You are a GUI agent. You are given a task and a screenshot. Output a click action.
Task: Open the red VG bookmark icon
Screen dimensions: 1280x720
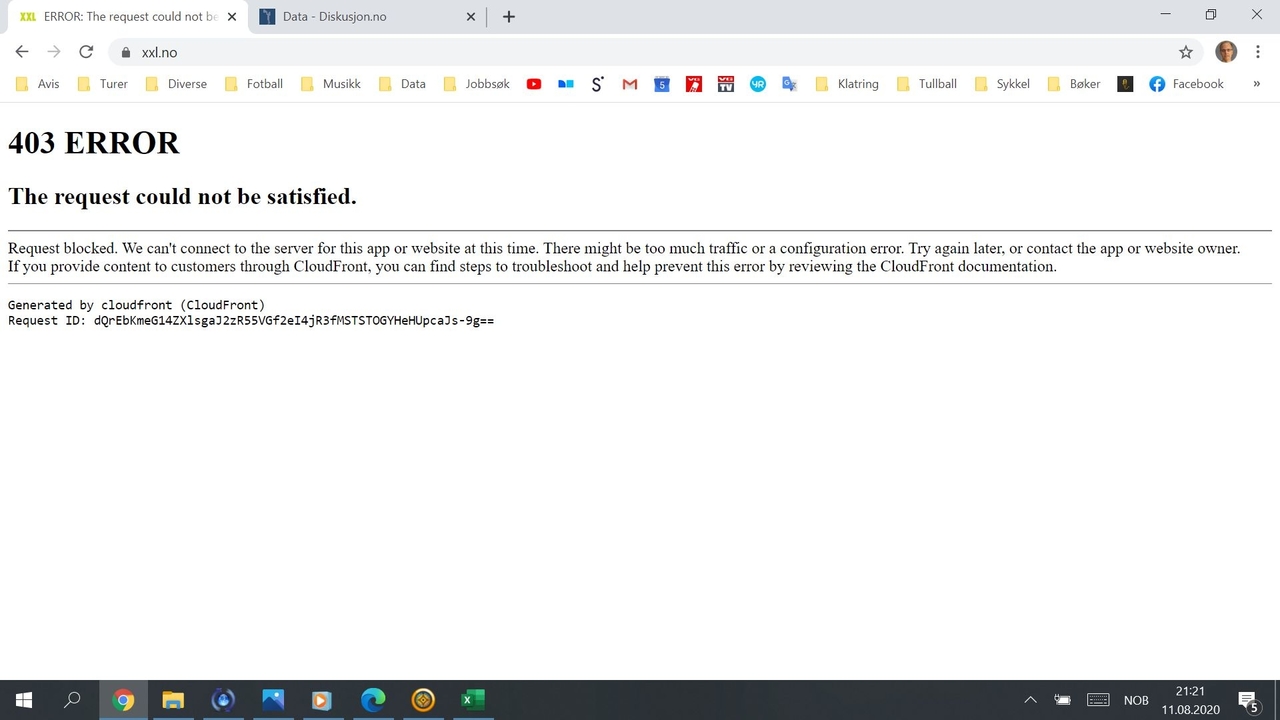[x=694, y=84]
